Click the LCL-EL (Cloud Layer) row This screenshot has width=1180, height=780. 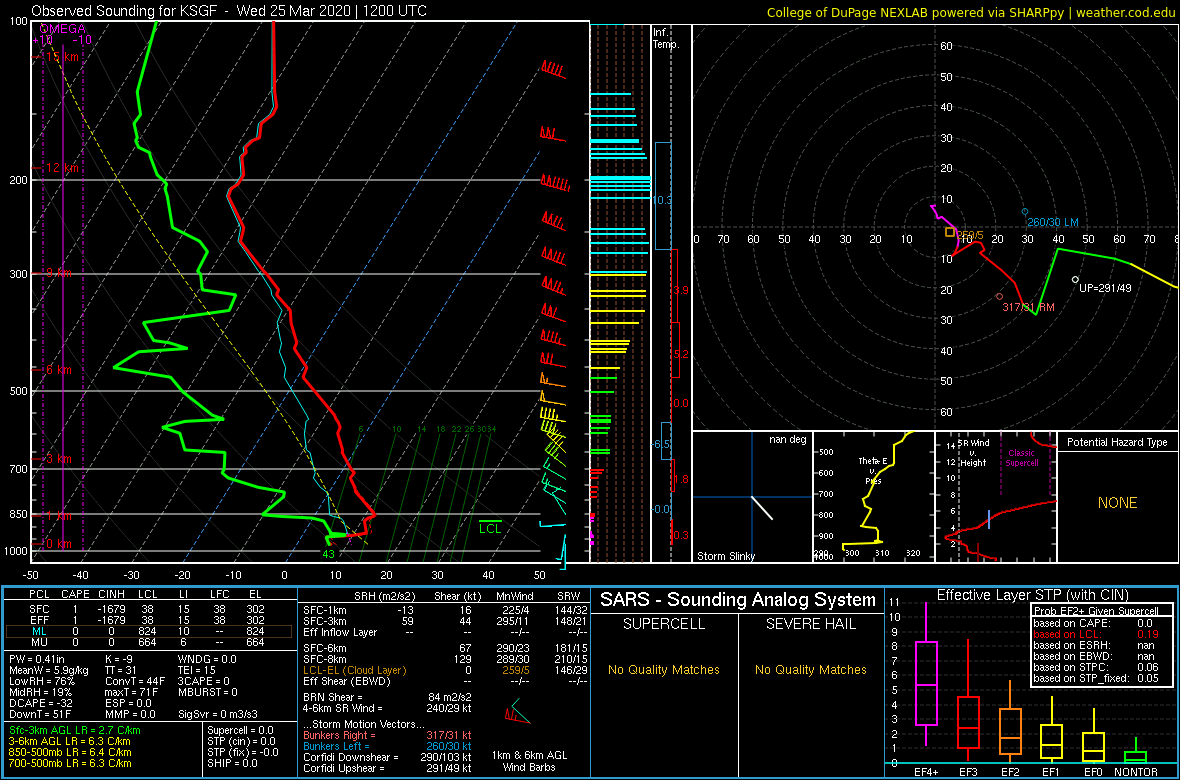pos(444,669)
